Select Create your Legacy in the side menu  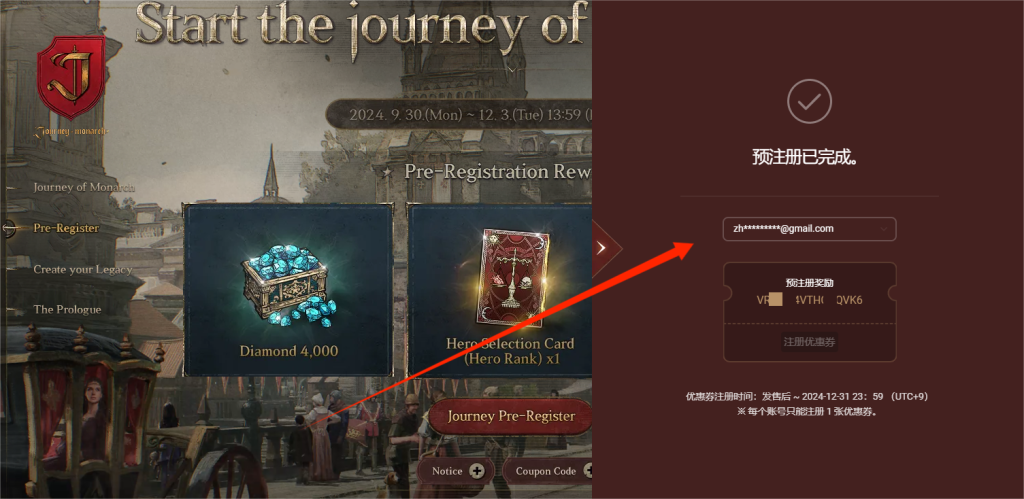(x=82, y=269)
